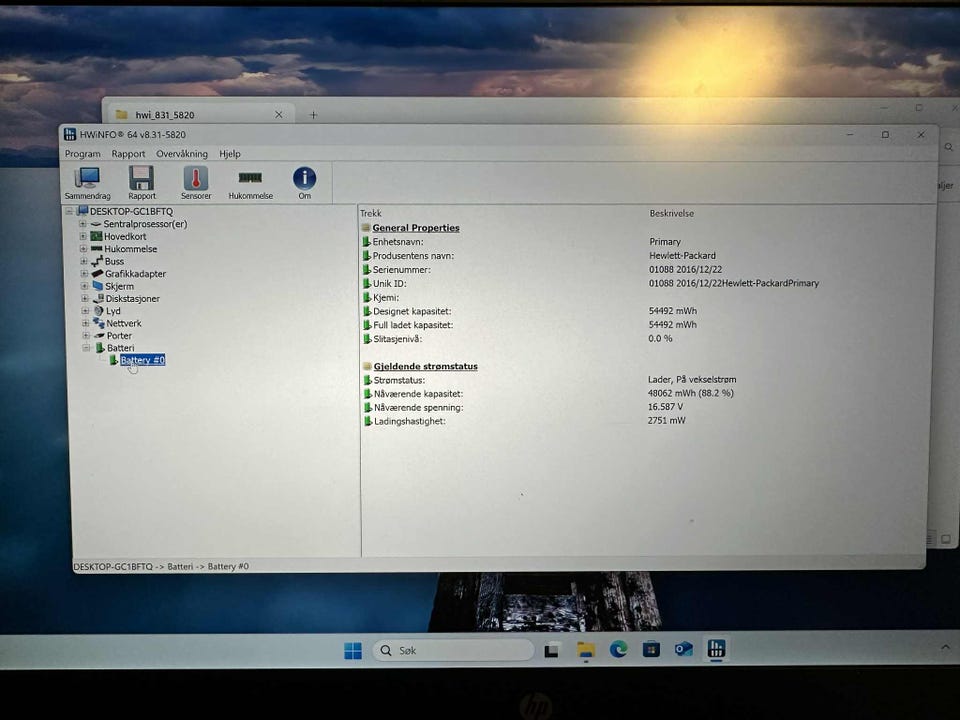
Task: Select the Serienummer row label
Action: click(x=402, y=269)
